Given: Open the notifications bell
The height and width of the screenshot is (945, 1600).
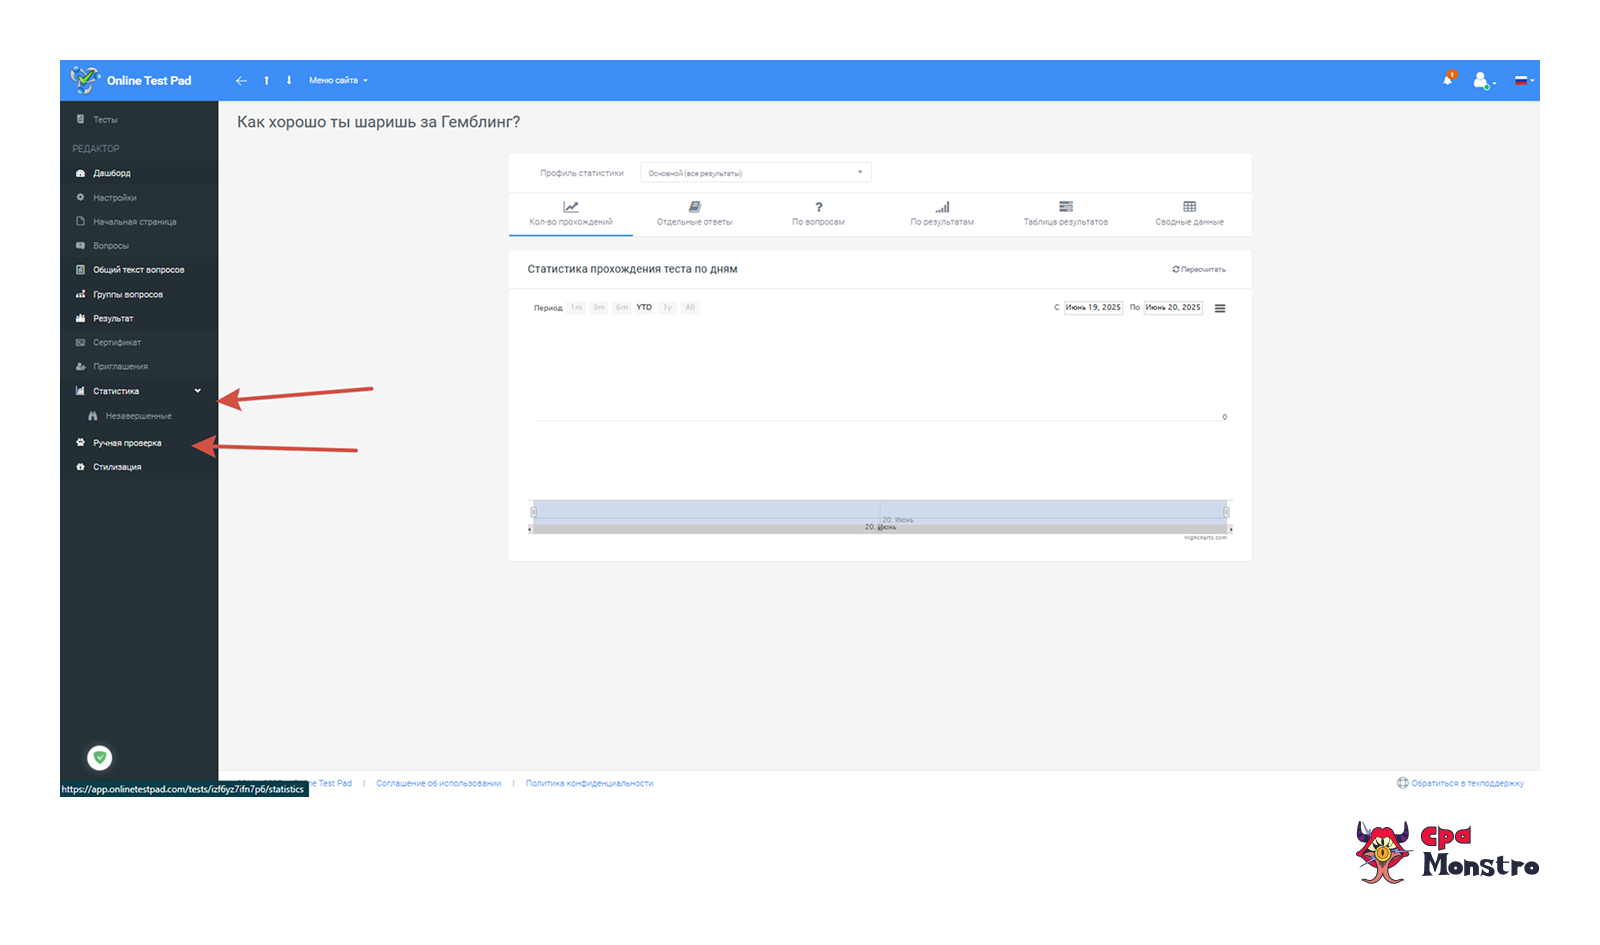Looking at the screenshot, I should [1449, 78].
